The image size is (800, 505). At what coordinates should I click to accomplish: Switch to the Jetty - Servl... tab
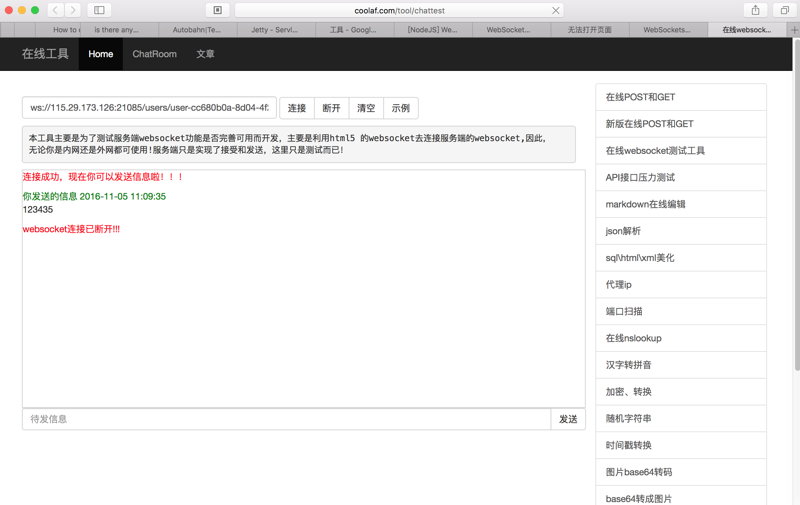tap(276, 30)
